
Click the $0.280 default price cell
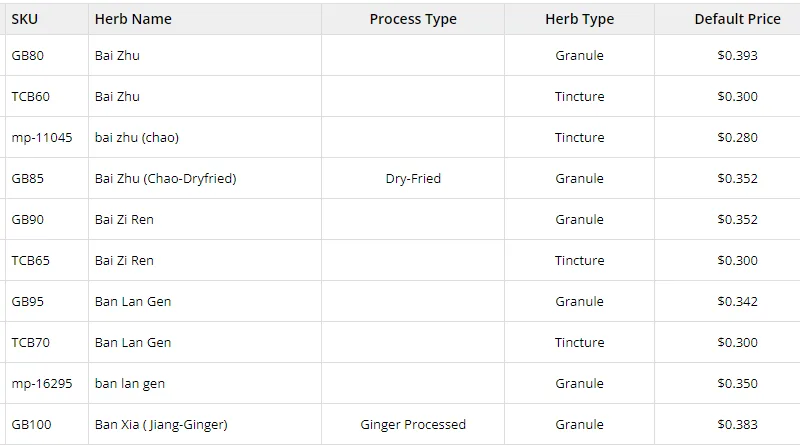tap(737, 138)
